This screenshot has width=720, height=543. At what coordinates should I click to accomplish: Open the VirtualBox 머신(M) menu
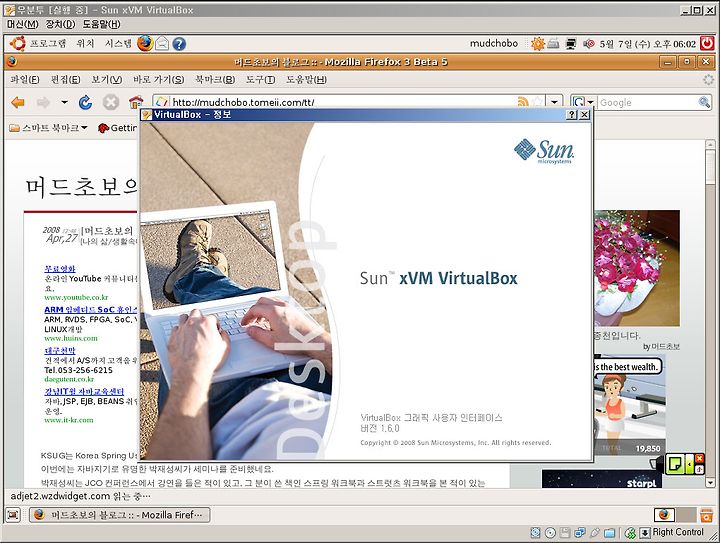[x=22, y=24]
